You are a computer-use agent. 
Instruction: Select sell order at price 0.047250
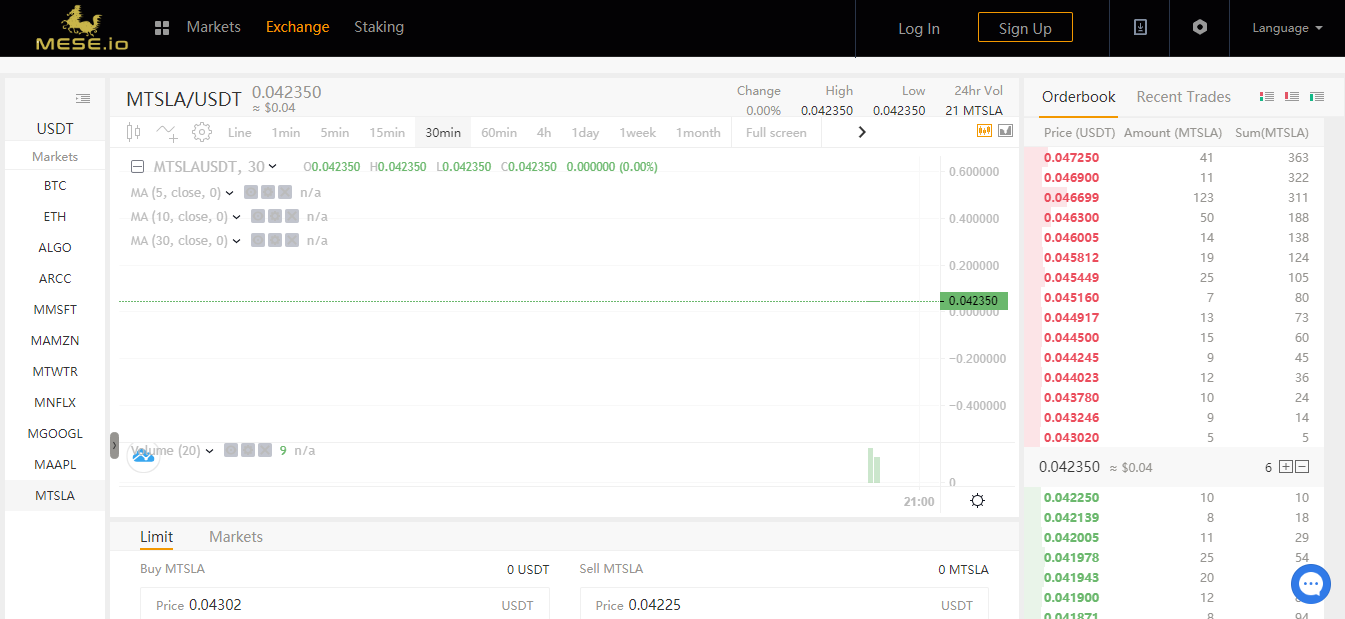[x=1174, y=158]
